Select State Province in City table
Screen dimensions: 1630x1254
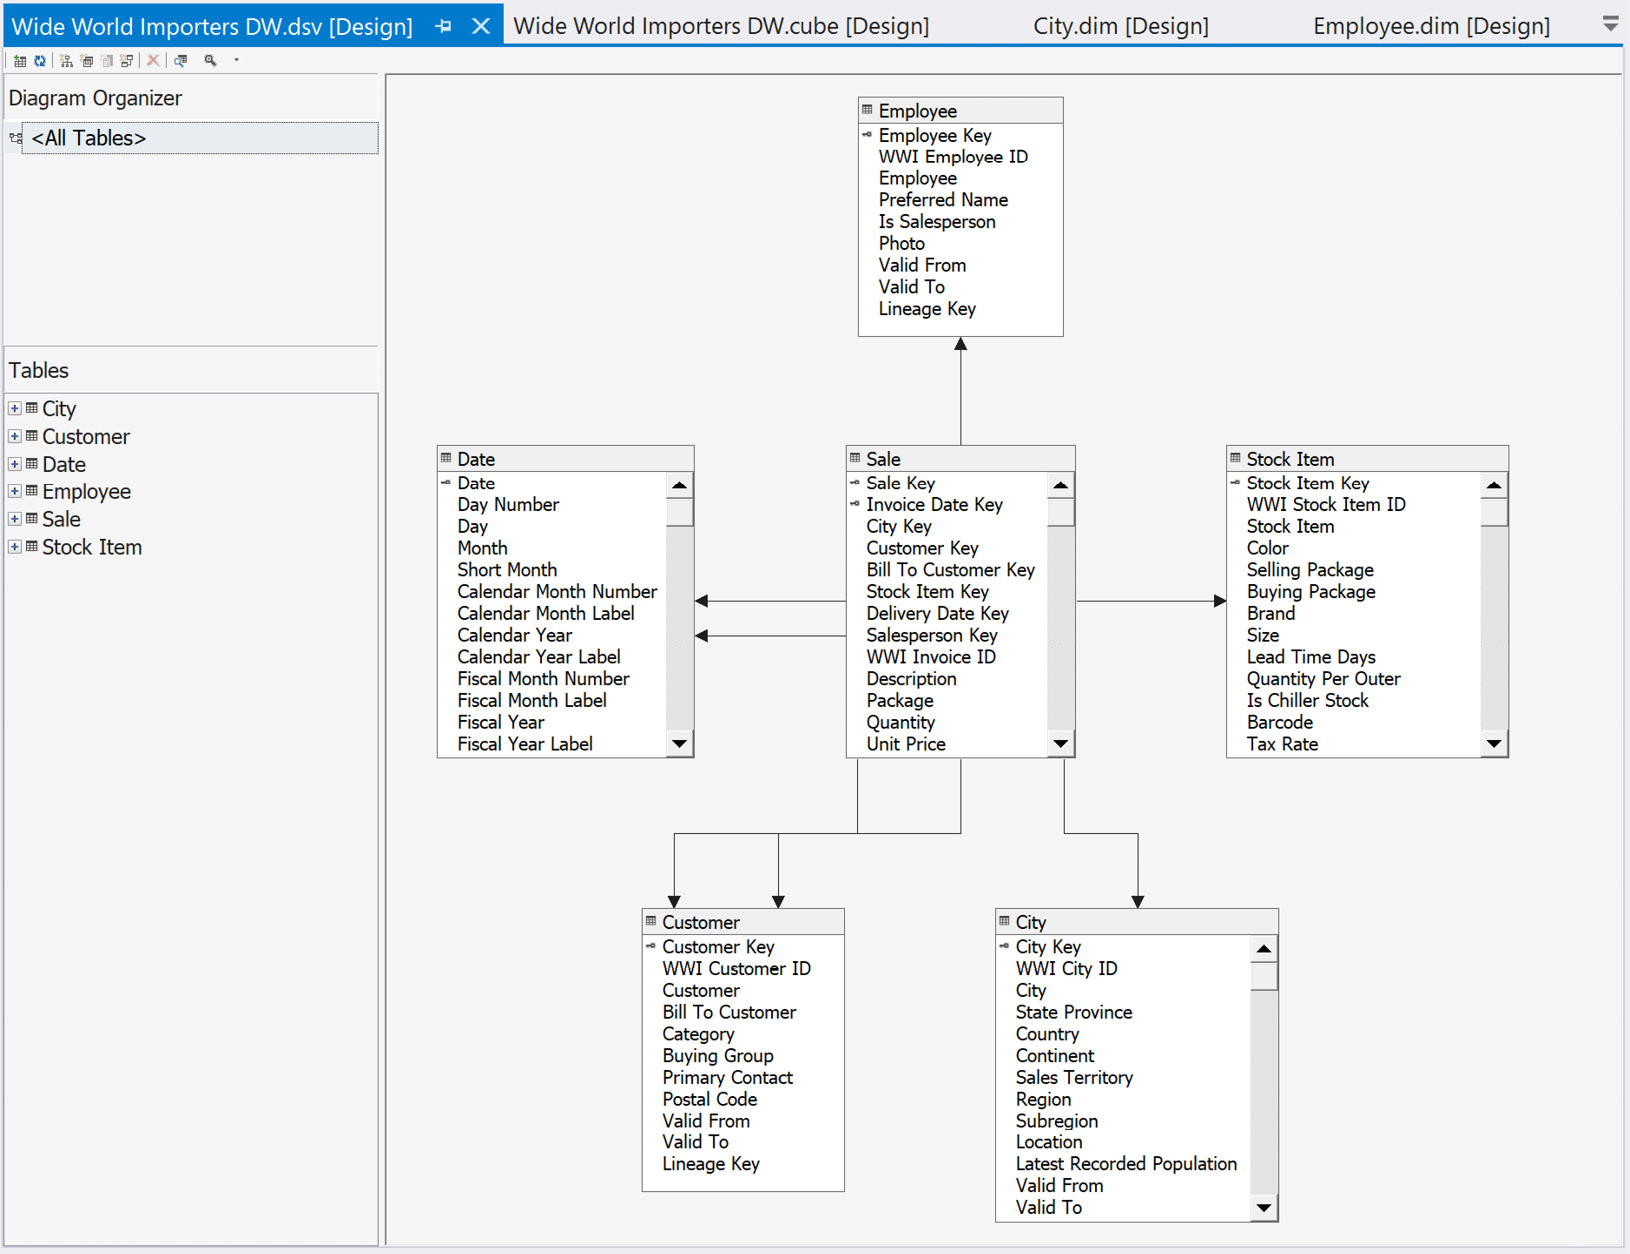point(1074,1013)
